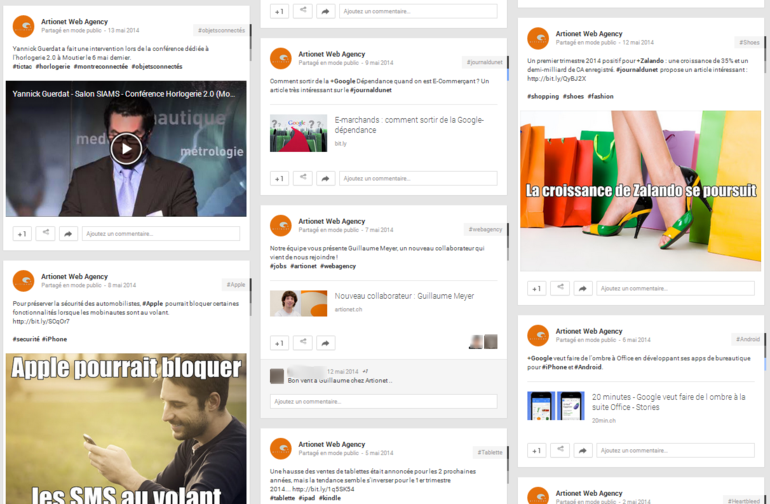View +1 user avatars on Guillaume Meyer post
This screenshot has height=504, width=770.
coord(483,341)
